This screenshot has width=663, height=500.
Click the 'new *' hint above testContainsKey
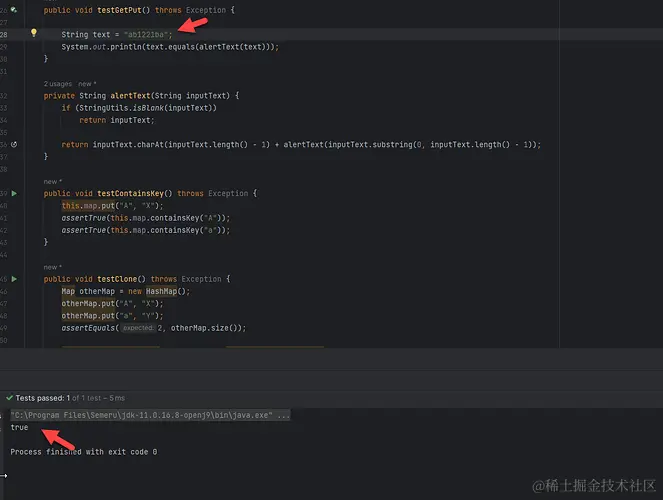[53, 181]
